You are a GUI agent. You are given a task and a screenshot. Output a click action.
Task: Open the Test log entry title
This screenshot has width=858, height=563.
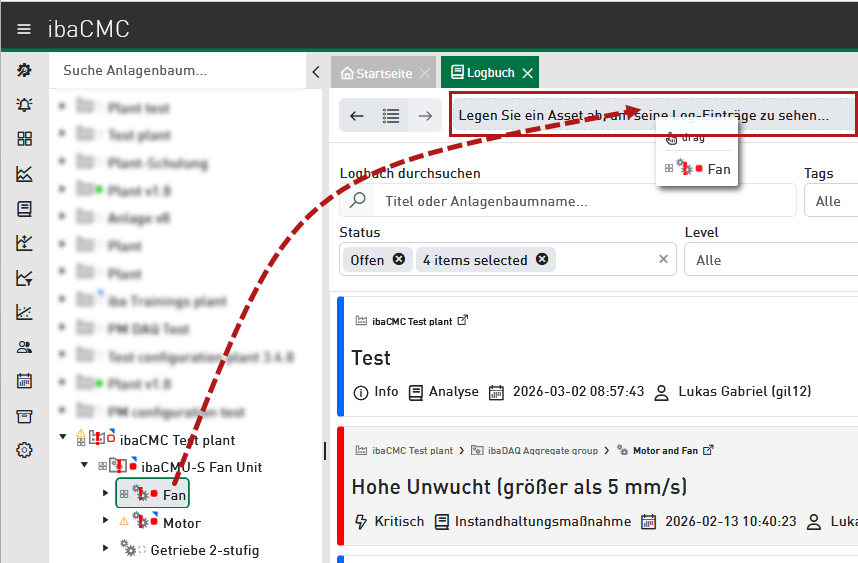pyautogui.click(x=371, y=358)
